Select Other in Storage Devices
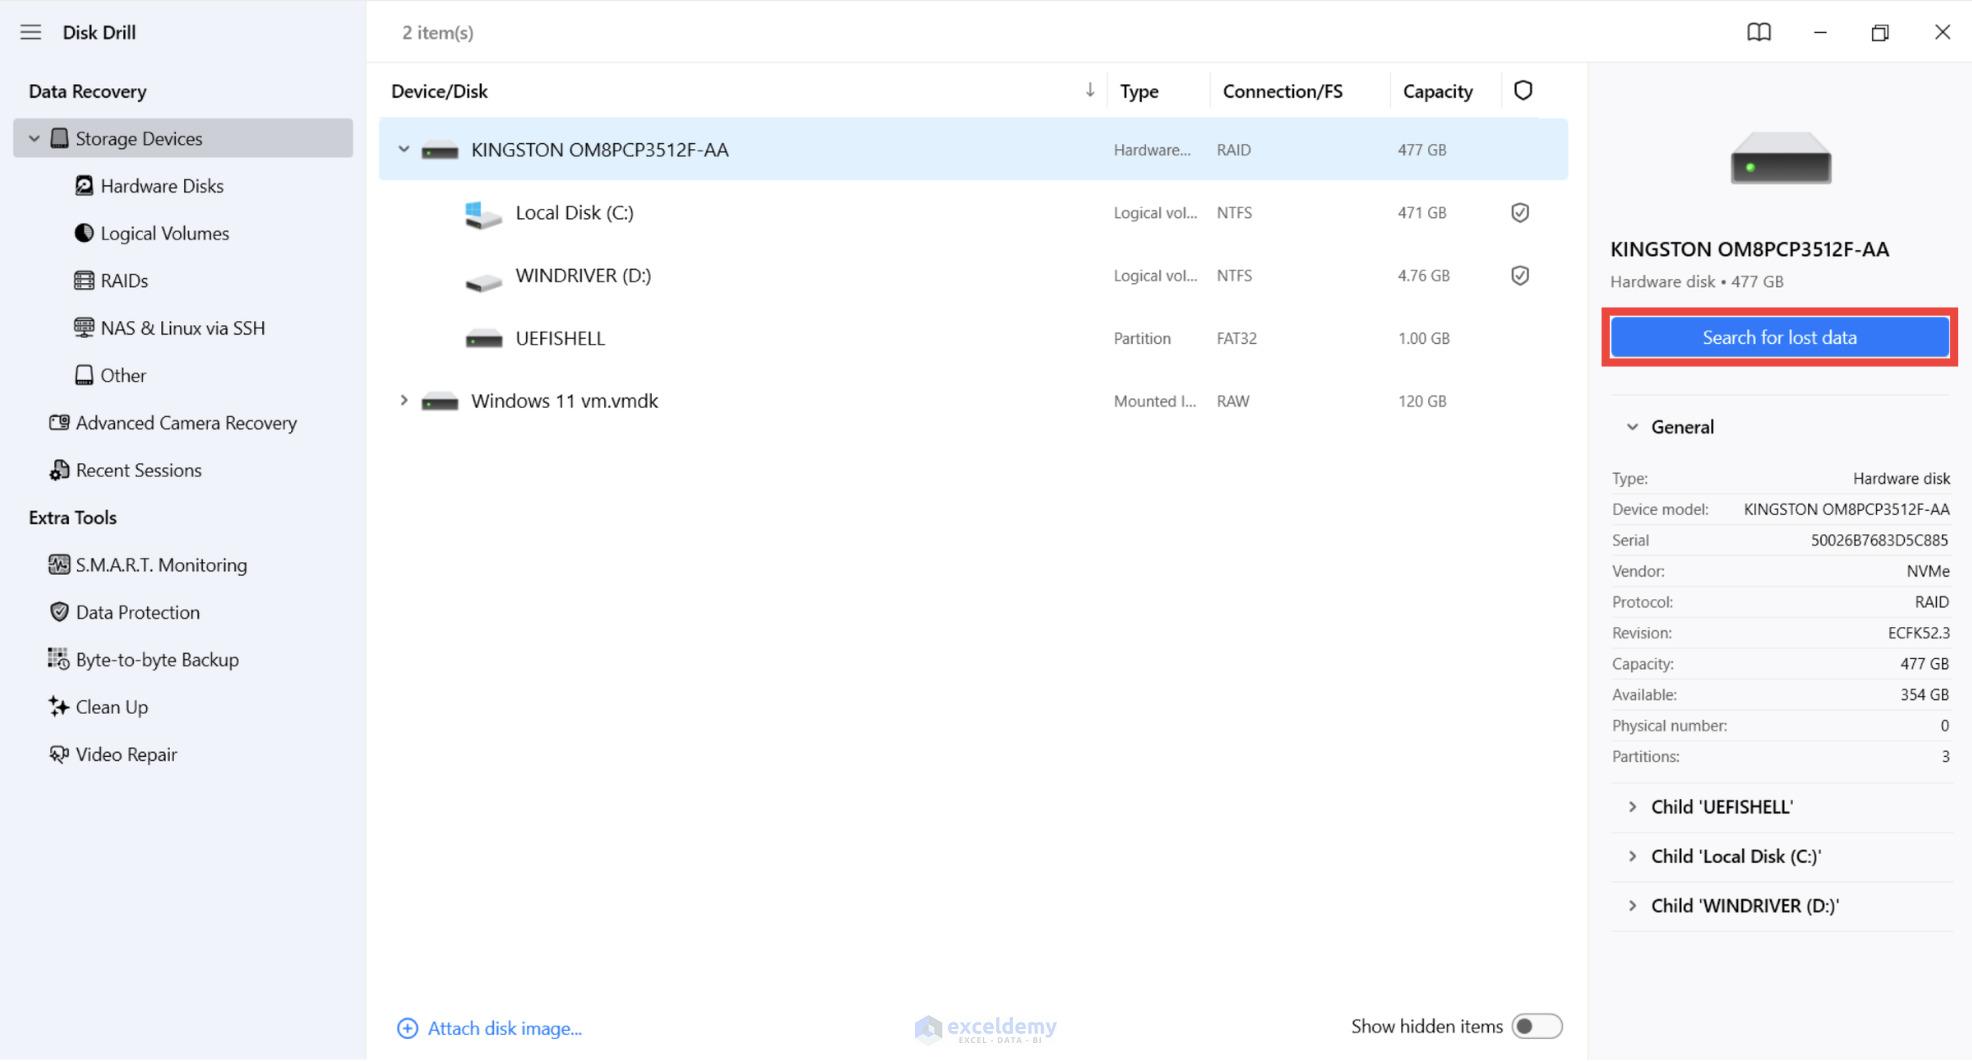Screen dimensions: 1972x1062 (x=123, y=375)
